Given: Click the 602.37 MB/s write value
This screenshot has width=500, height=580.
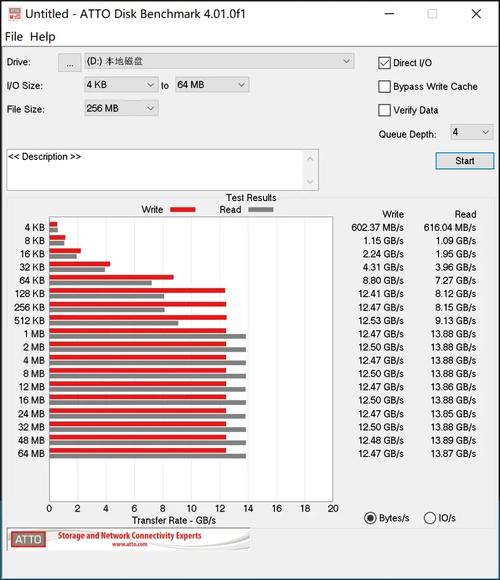Looking at the screenshot, I should (x=377, y=227).
